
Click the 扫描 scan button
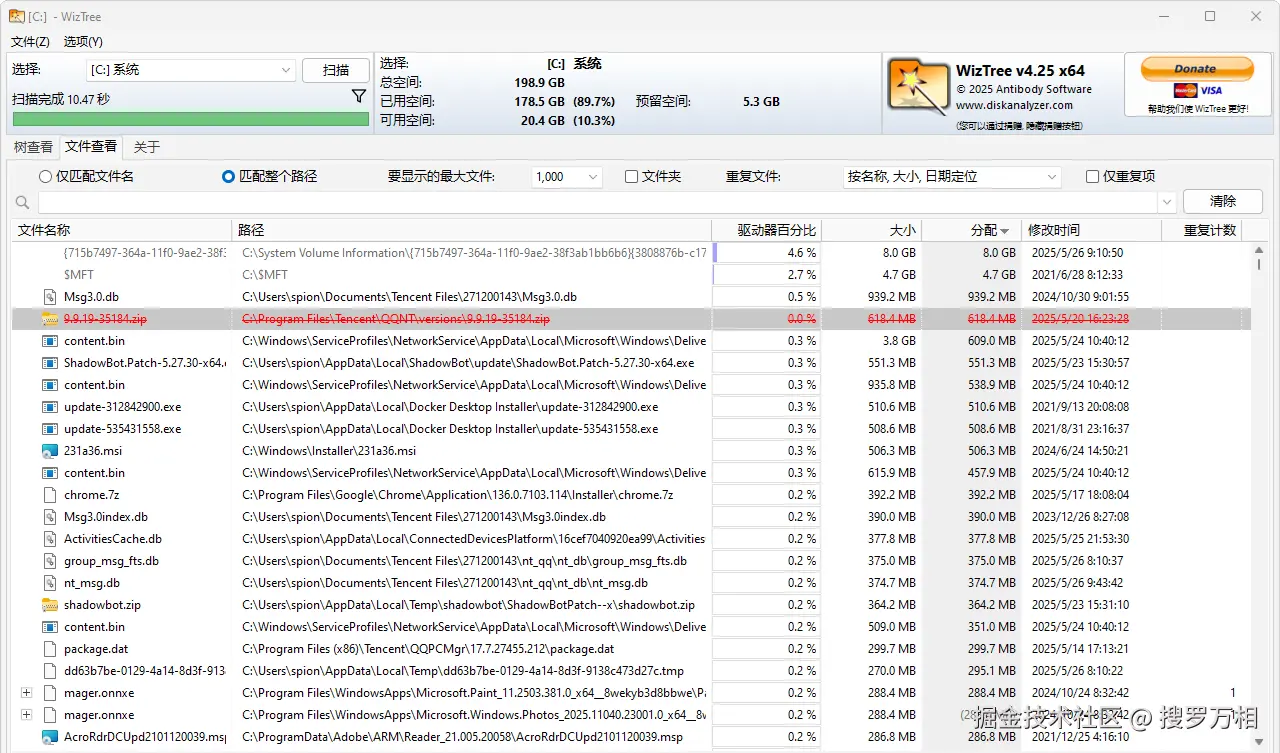pos(336,70)
